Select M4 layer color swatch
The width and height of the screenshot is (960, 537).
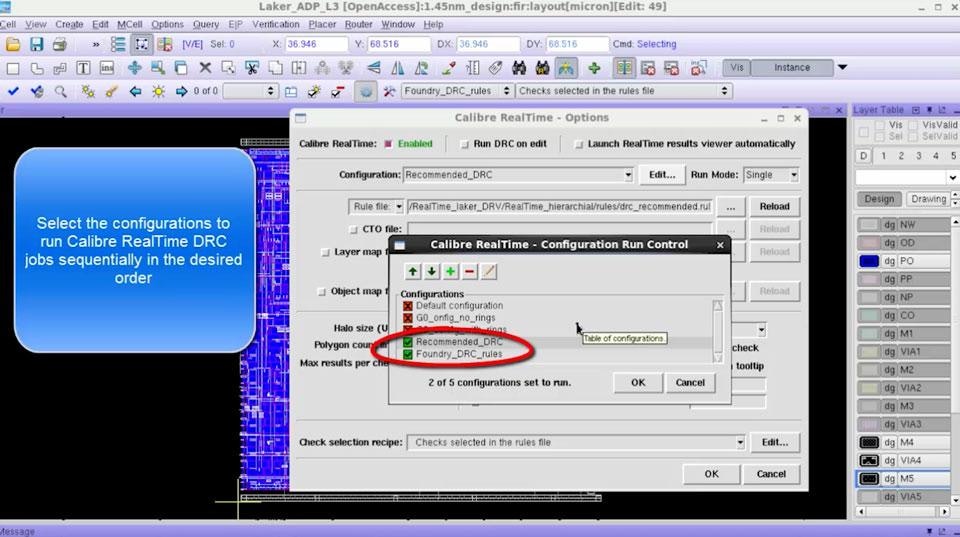point(869,442)
